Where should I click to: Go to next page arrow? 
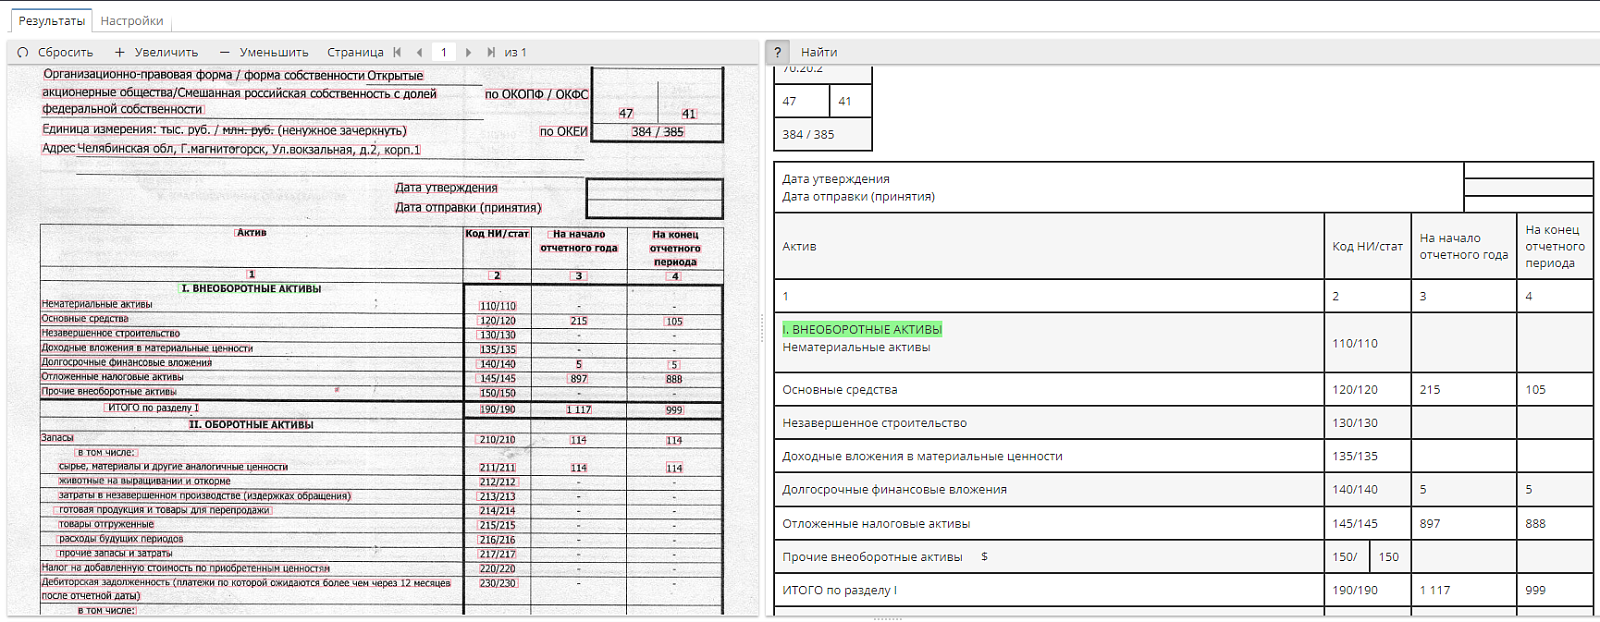coord(468,52)
